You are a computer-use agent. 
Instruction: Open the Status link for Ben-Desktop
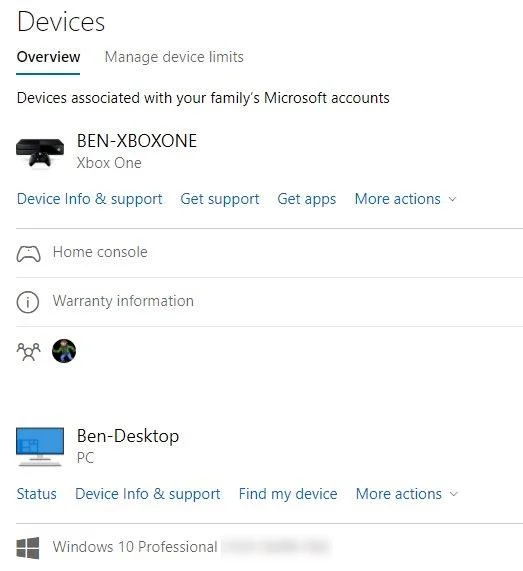(36, 494)
